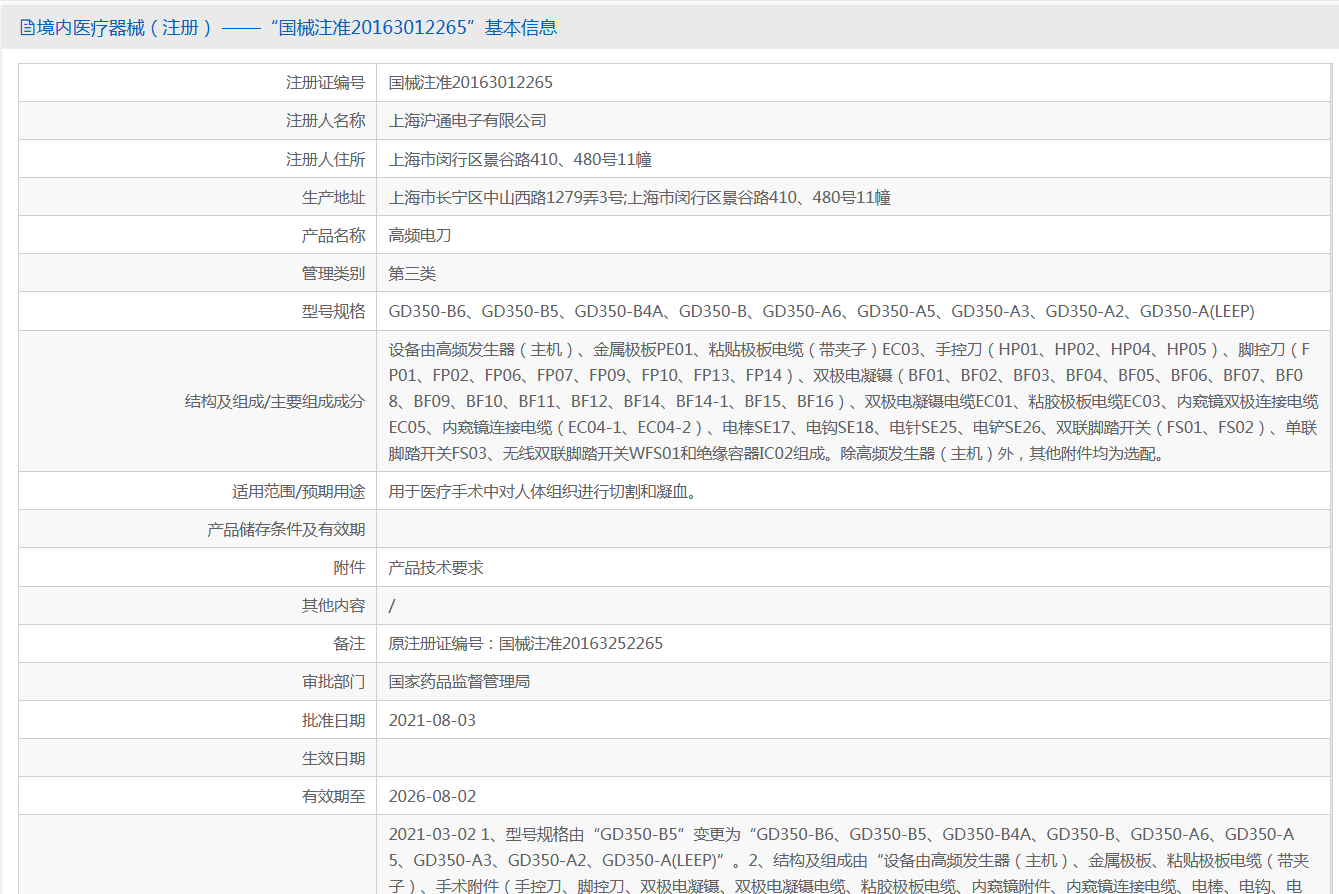Click the 产品储存条件及有效期 label

(286, 529)
